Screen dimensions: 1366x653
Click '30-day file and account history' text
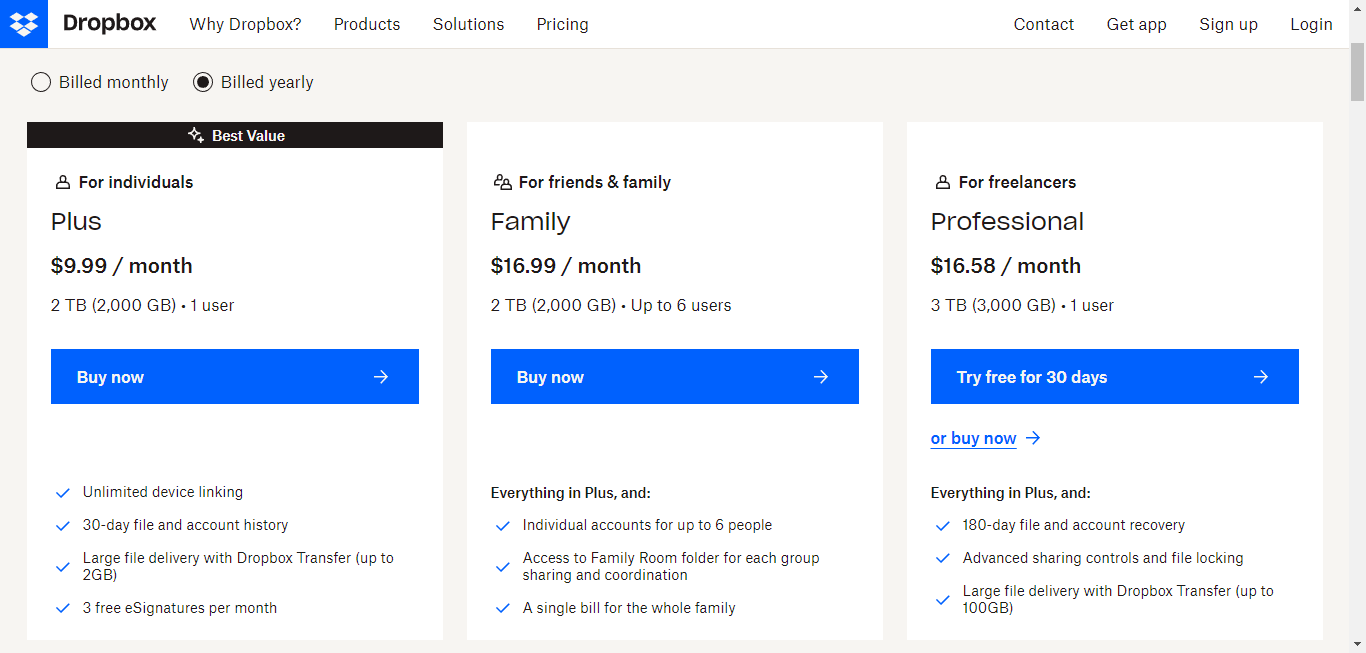click(x=185, y=525)
